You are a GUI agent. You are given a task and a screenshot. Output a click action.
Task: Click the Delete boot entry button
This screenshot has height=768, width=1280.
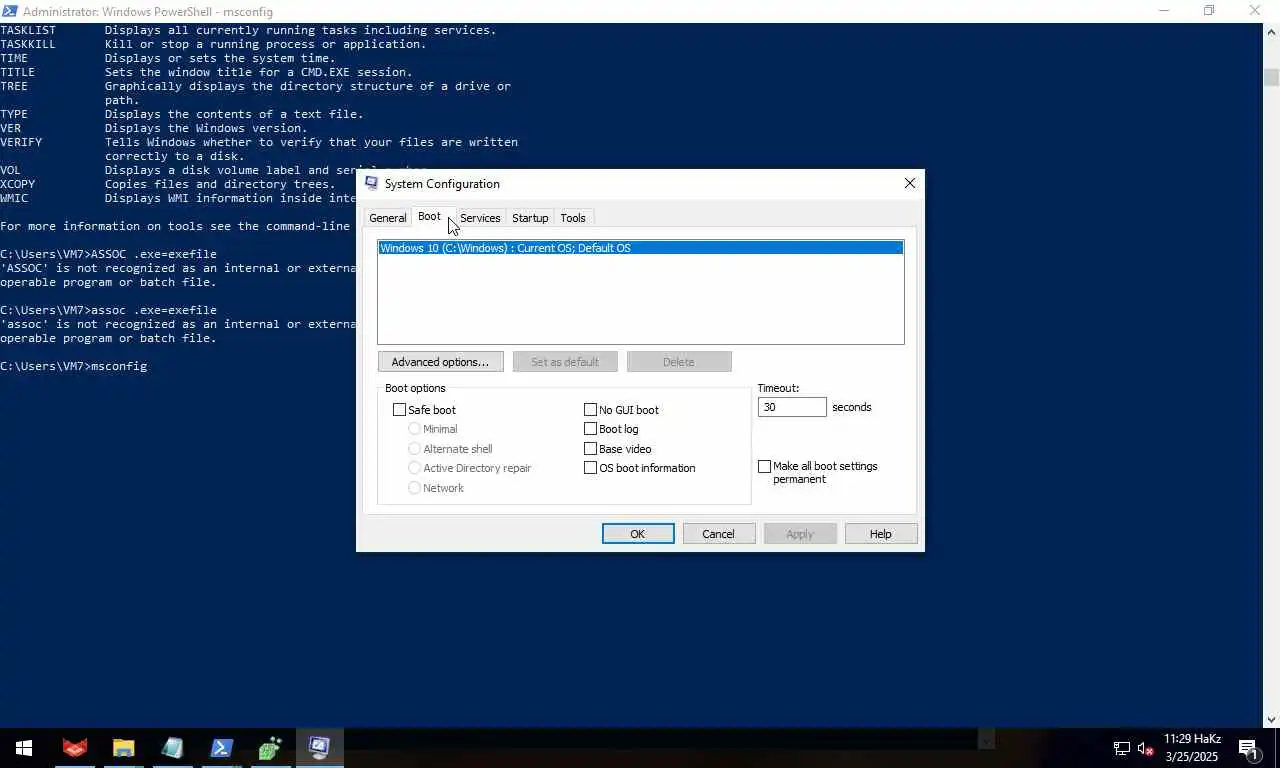[679, 362]
